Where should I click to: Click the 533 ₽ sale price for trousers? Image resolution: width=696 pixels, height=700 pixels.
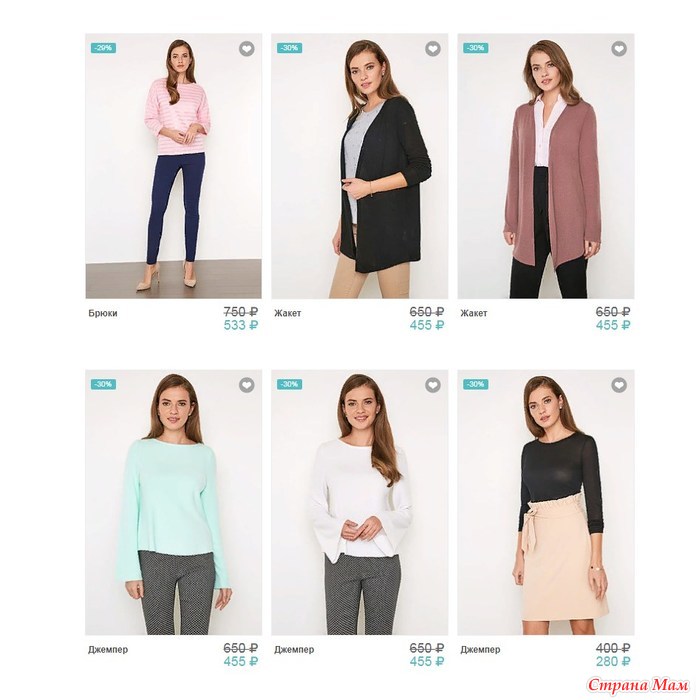(241, 325)
